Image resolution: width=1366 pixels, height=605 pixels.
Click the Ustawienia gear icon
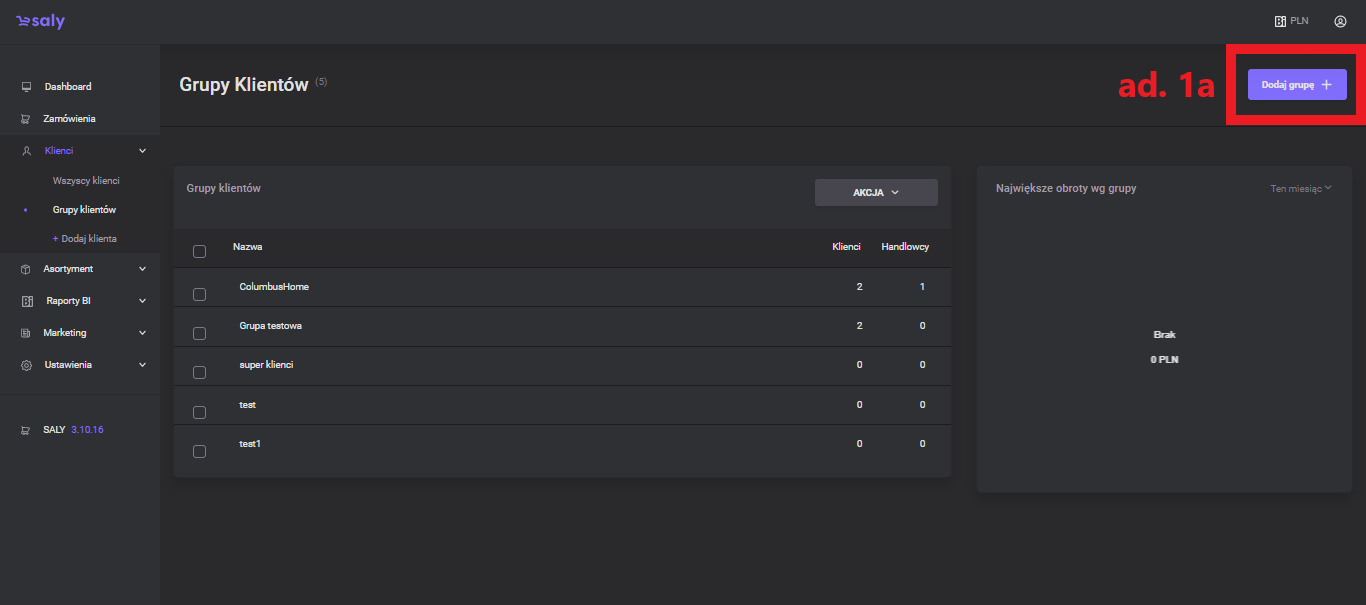pos(26,365)
